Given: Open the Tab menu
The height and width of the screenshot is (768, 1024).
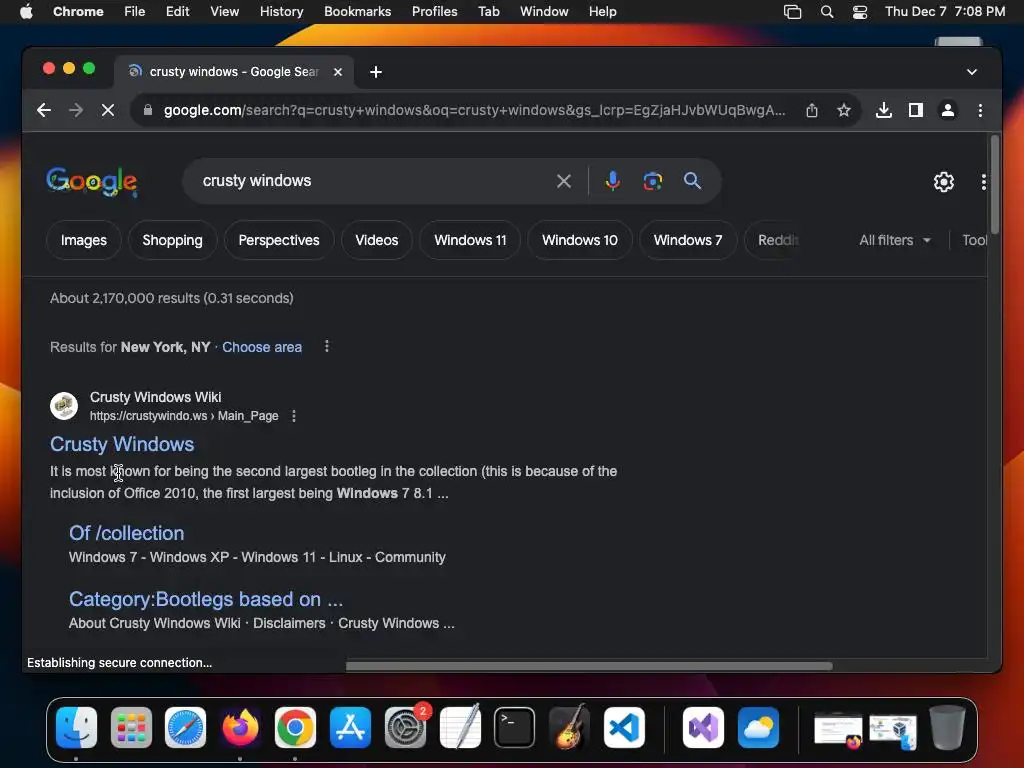Looking at the screenshot, I should (488, 12).
